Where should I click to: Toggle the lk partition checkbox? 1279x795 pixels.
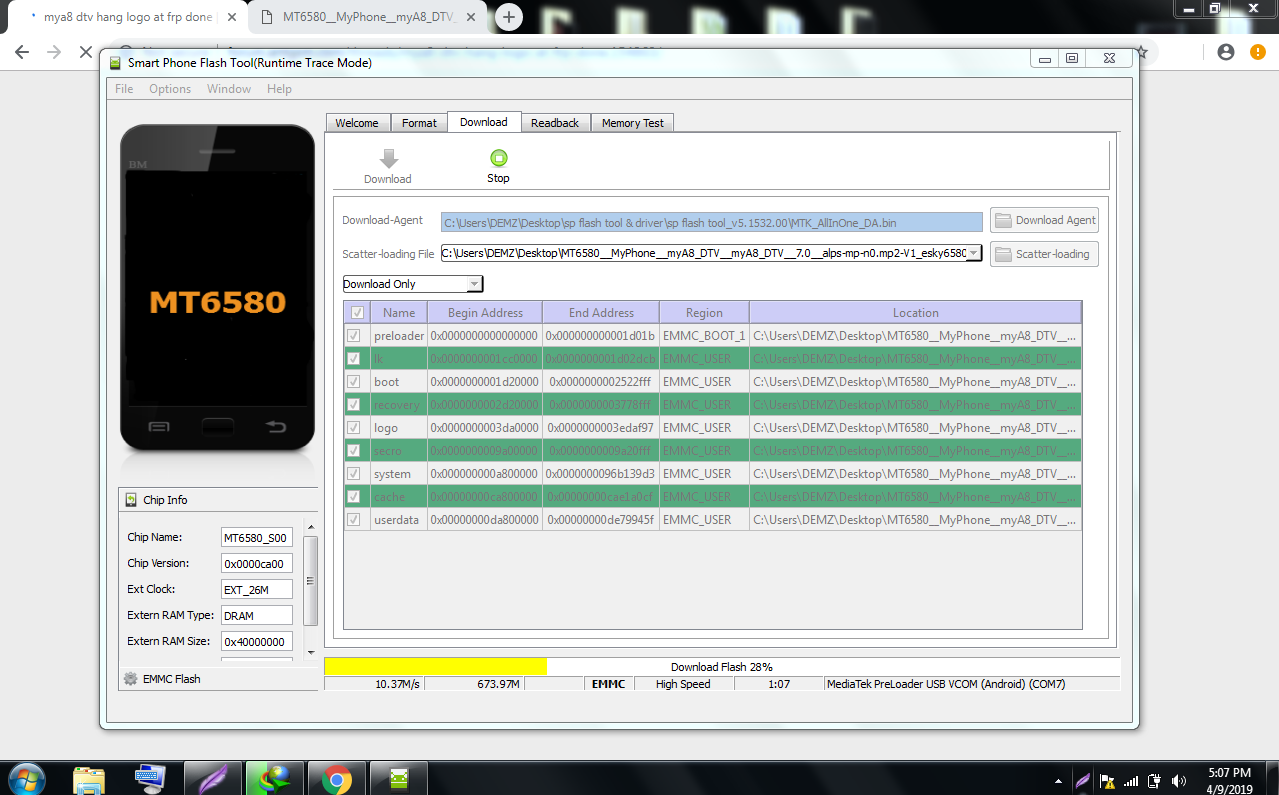click(353, 359)
